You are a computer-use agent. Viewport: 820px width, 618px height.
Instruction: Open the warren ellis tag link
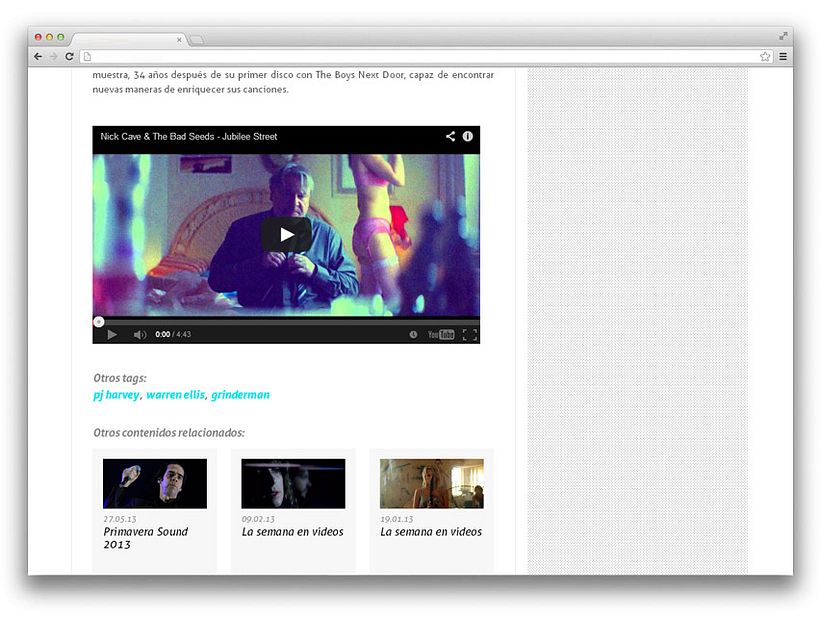point(175,395)
